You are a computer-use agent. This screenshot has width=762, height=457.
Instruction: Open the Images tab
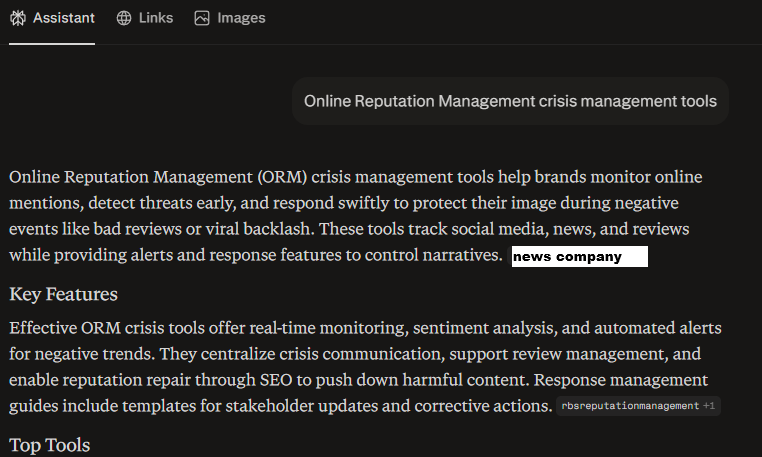click(241, 18)
